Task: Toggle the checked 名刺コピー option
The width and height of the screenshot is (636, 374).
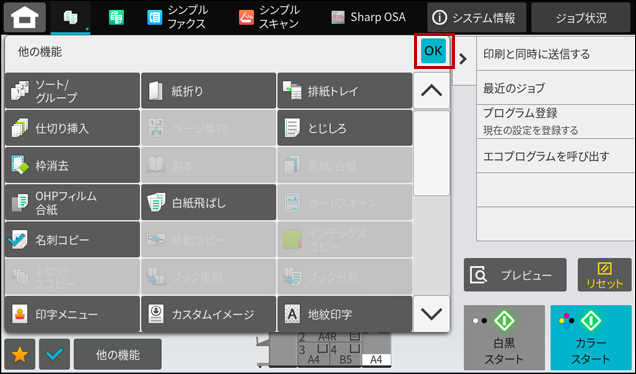Action: (x=73, y=239)
